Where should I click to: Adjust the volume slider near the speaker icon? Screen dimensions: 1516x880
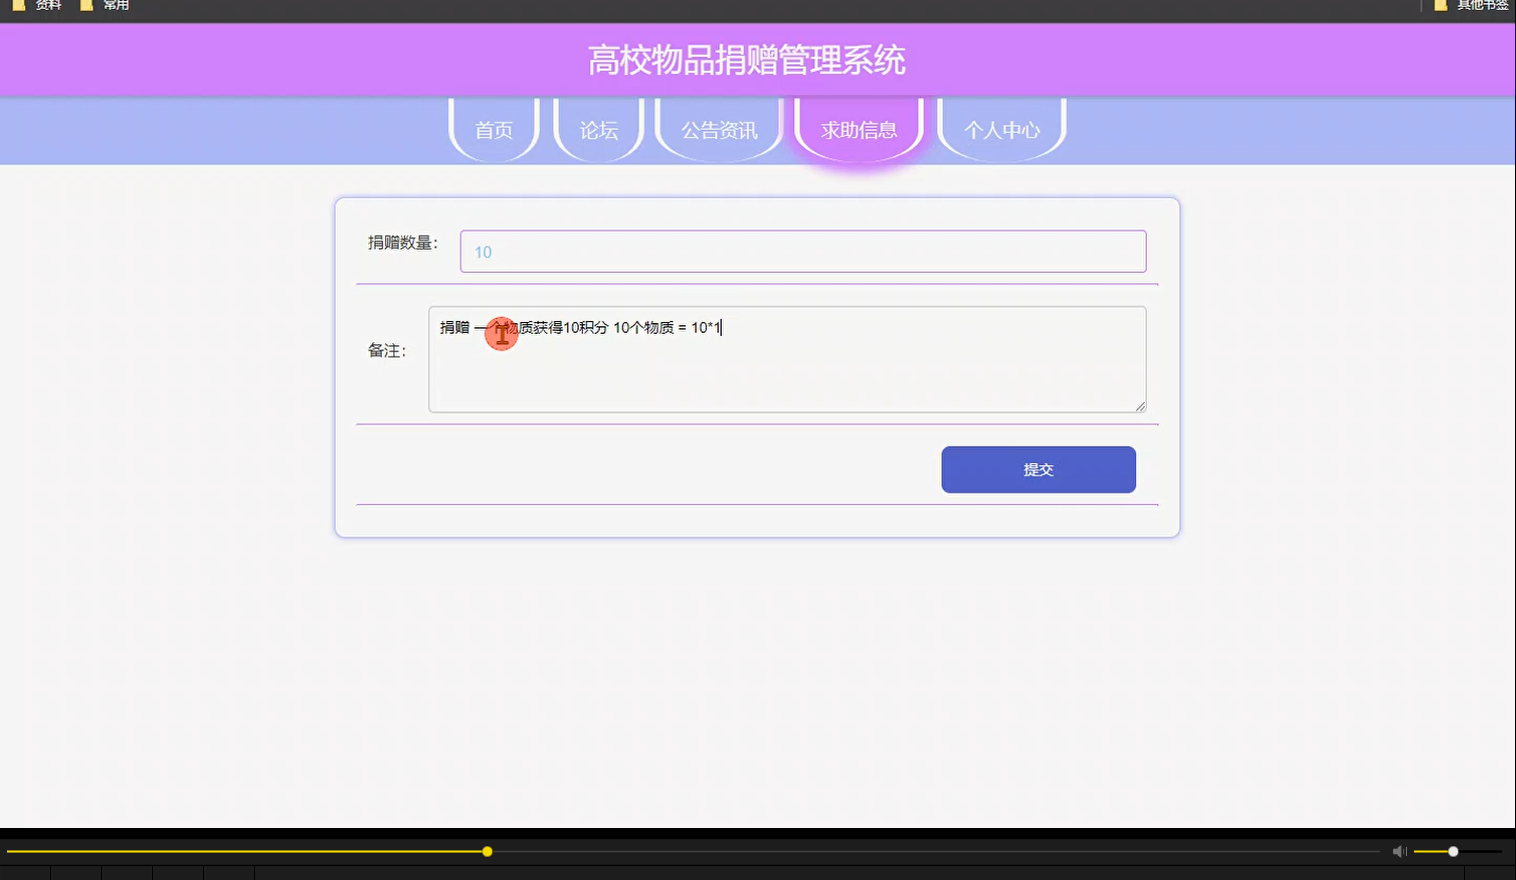coord(1452,851)
